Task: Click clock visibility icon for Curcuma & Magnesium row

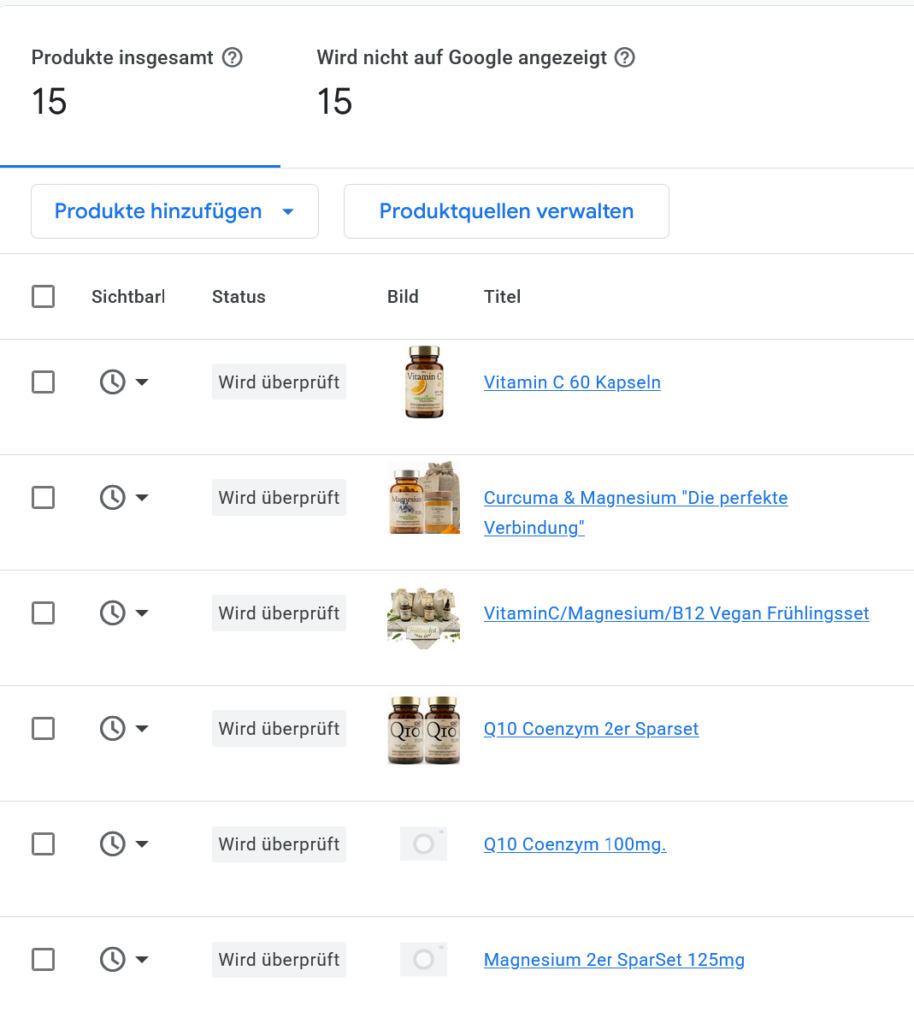Action: point(112,497)
